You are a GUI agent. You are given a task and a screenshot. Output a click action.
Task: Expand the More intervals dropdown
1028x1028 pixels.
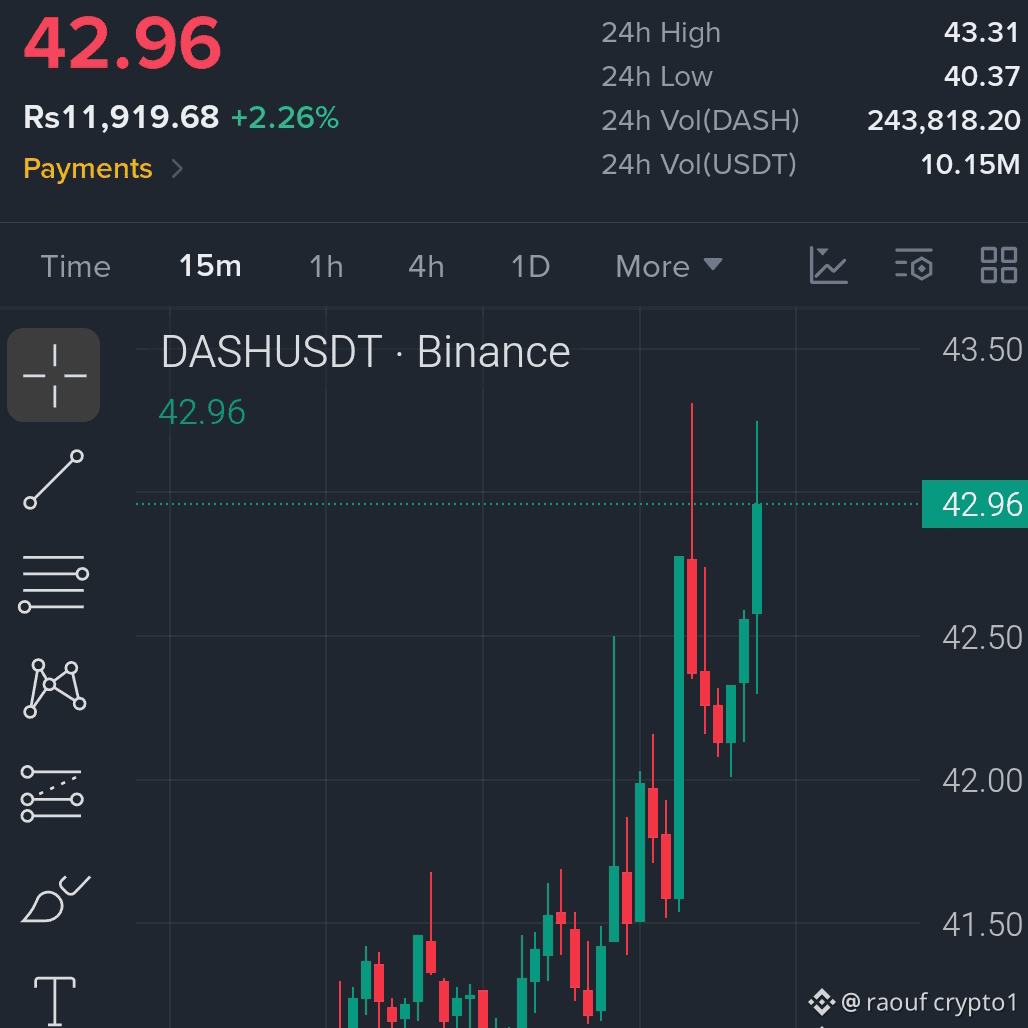point(668,267)
